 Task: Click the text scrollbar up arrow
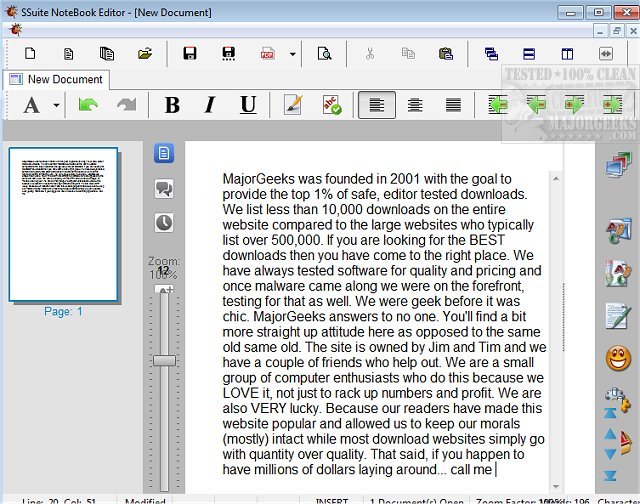click(556, 179)
